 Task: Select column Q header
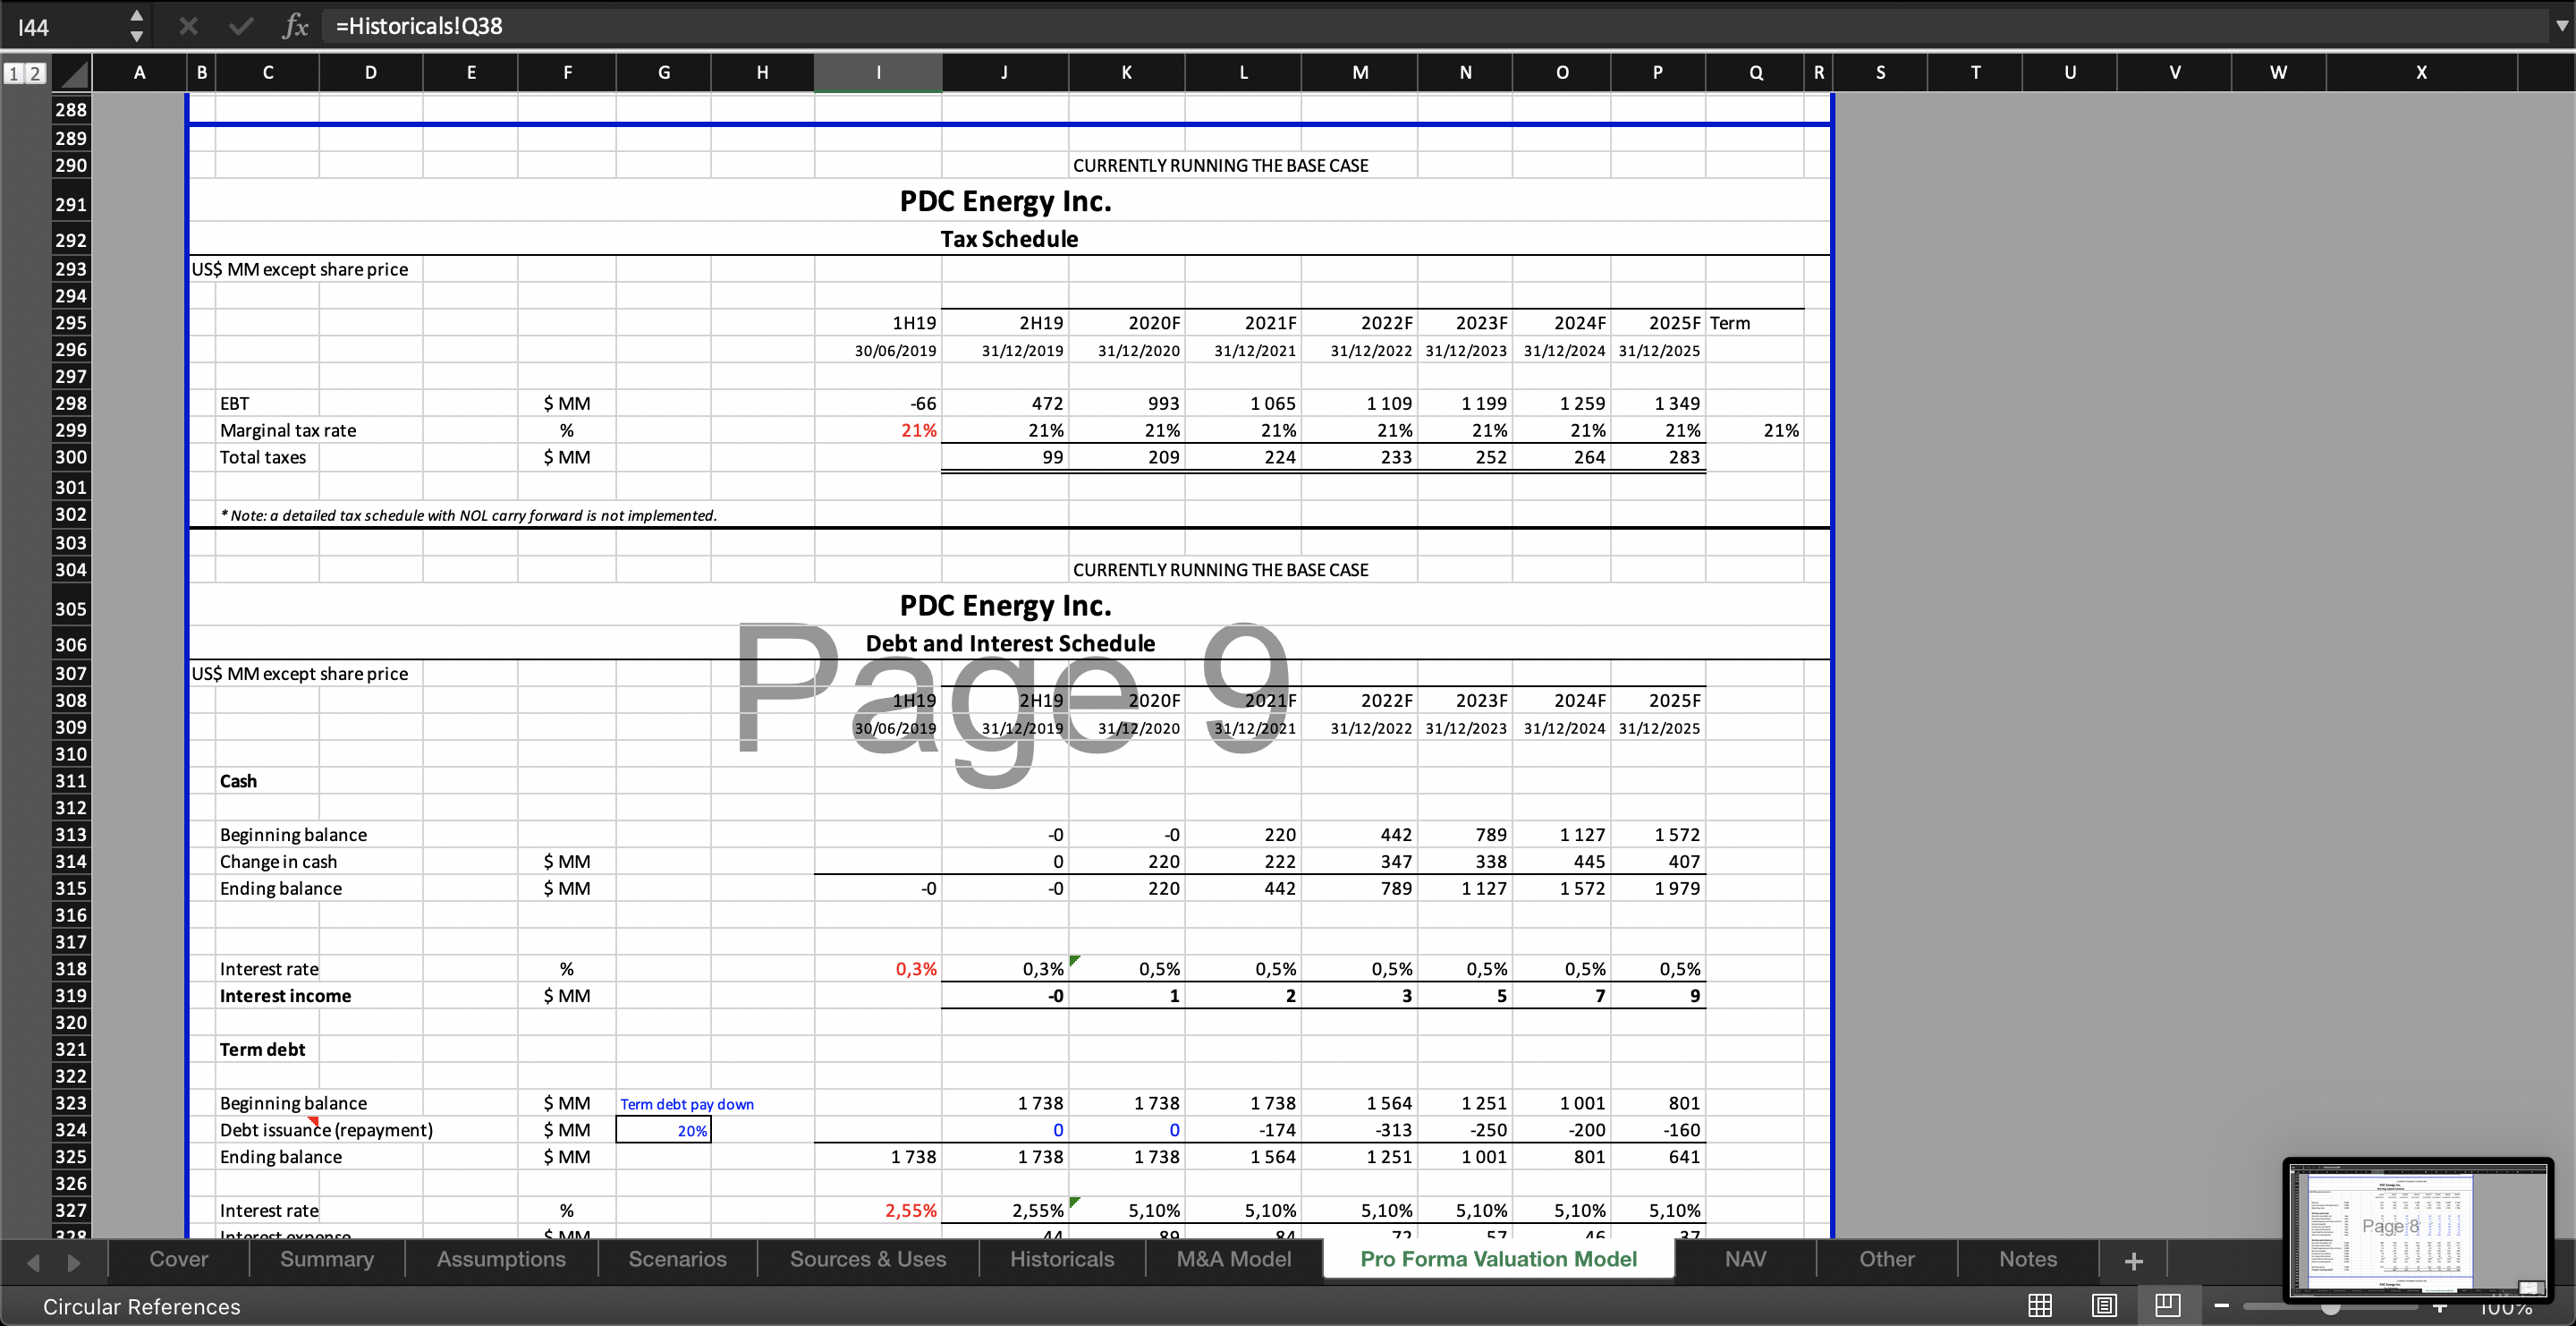click(1755, 72)
